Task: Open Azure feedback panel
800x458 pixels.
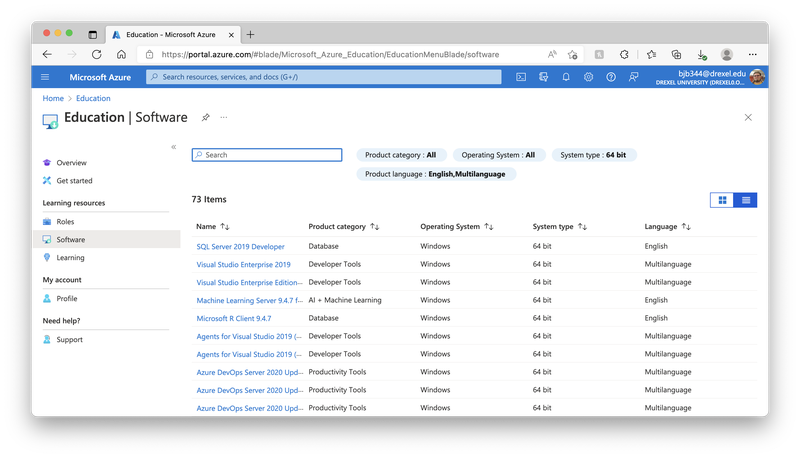Action: click(633, 77)
